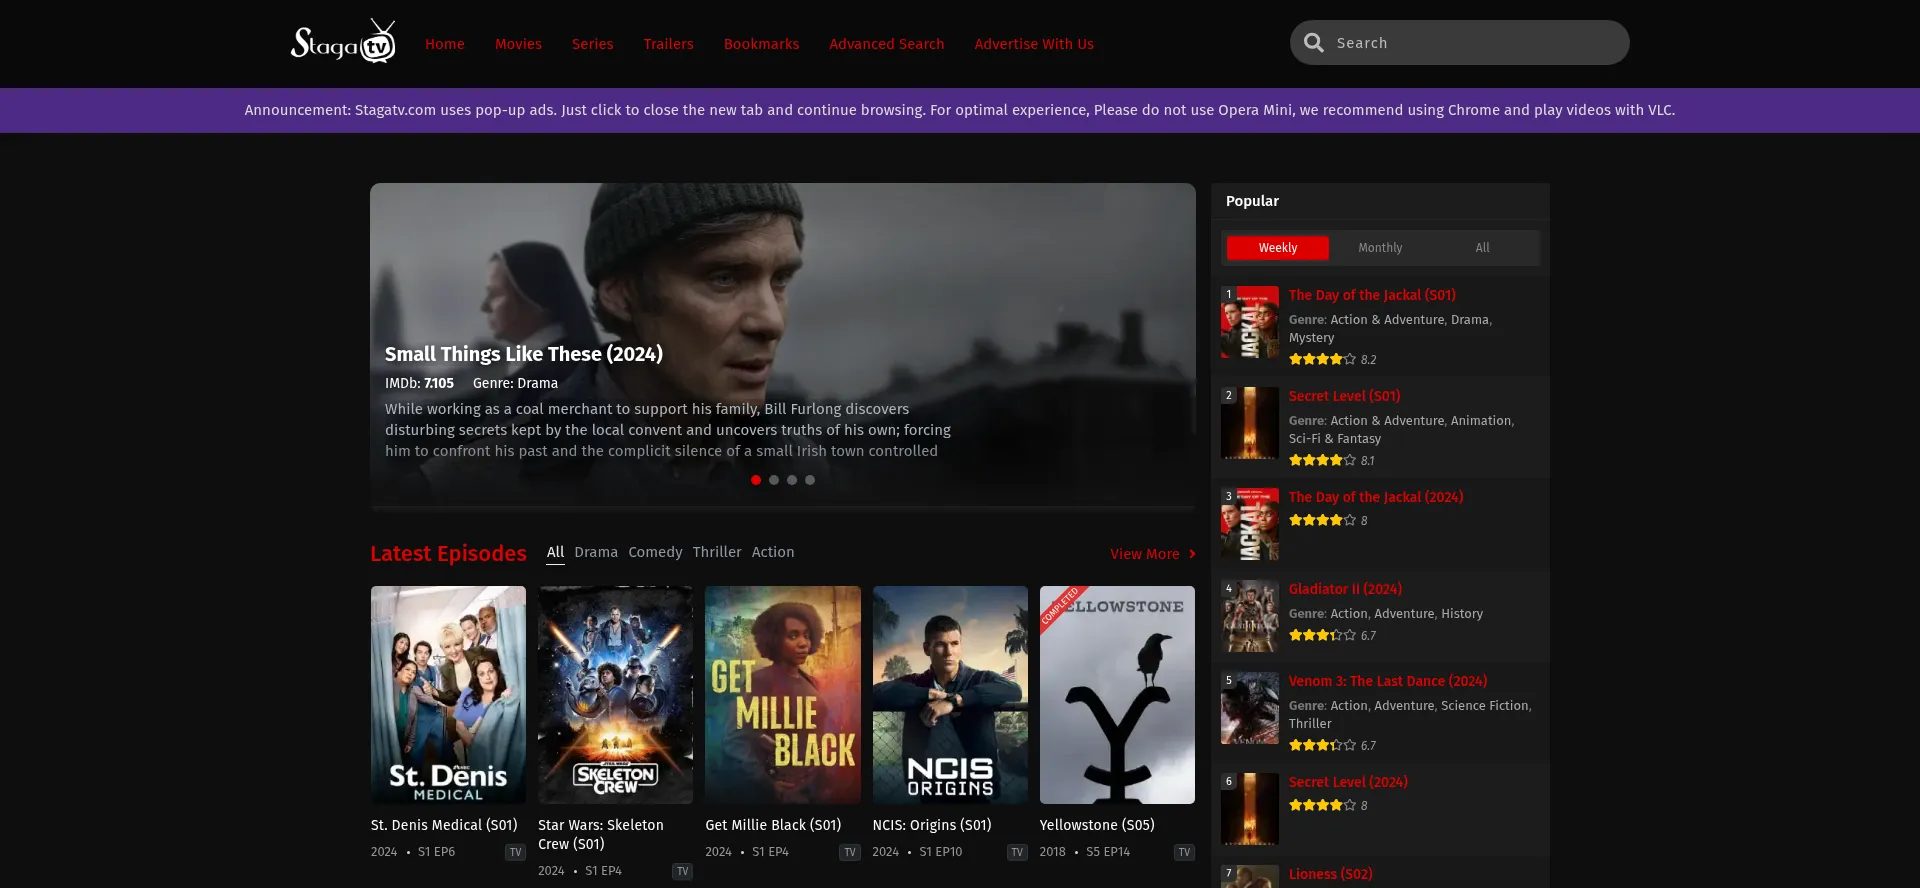Screen dimensions: 1920x888
Task: Click popular rank 3 Jackal thumbnail
Action: click(x=1250, y=524)
